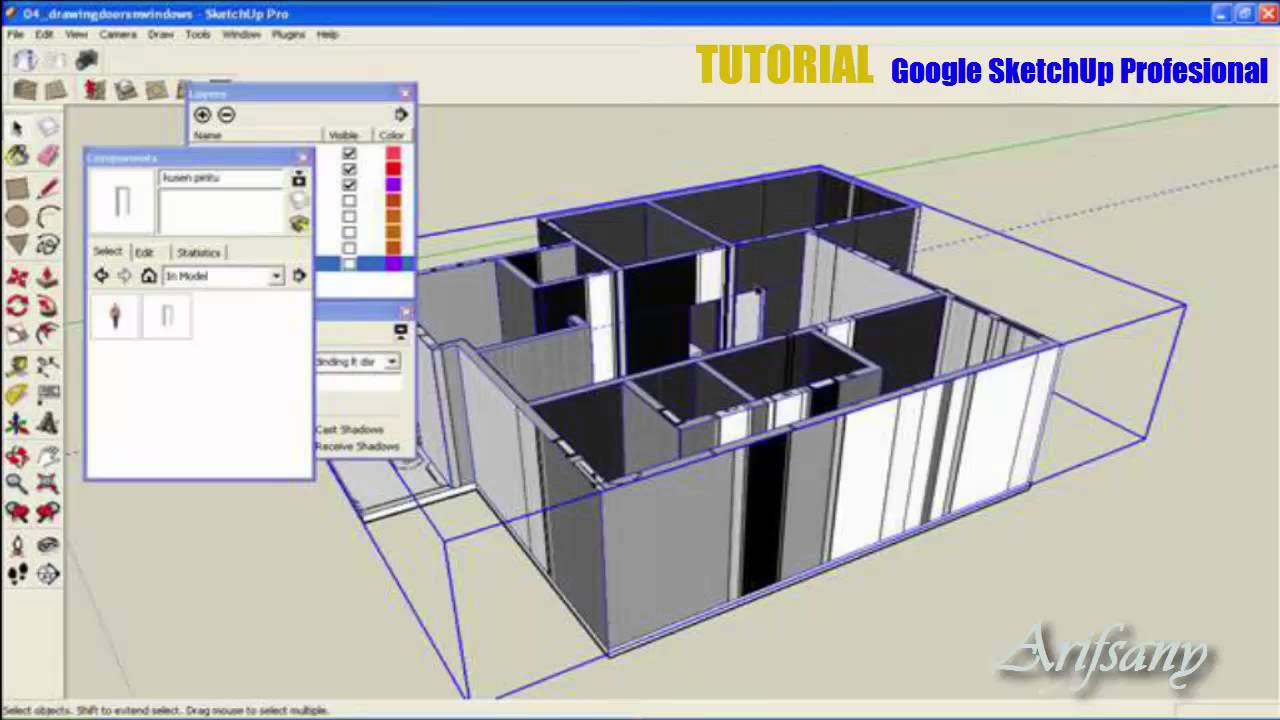The width and height of the screenshot is (1280, 720).
Task: Choose the Protractor tool
Action: (x=17, y=395)
